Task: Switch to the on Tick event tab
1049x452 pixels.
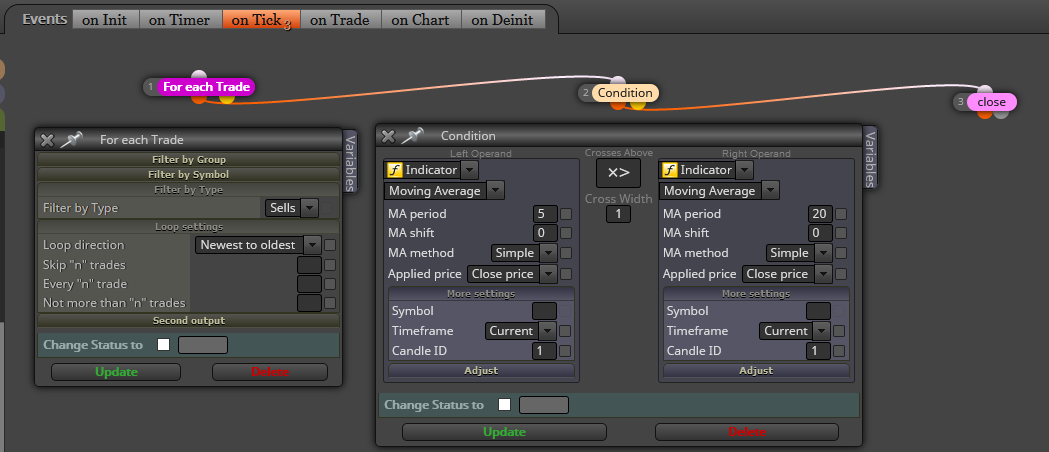Action: click(261, 20)
